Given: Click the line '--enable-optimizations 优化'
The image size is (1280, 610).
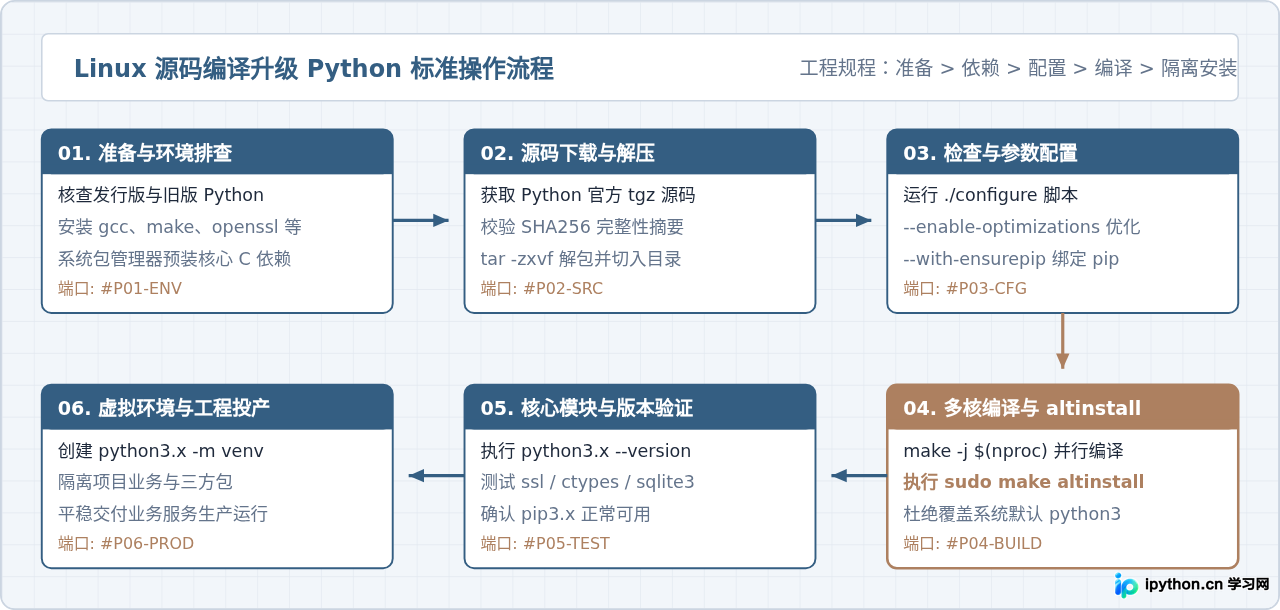Looking at the screenshot, I should 1022,227.
